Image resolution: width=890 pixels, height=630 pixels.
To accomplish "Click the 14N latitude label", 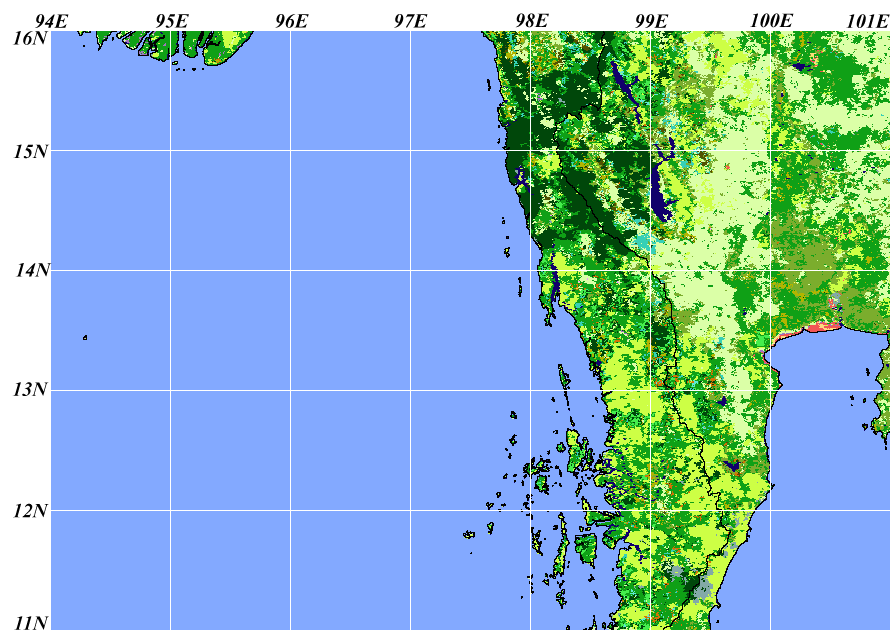I will (x=32, y=270).
